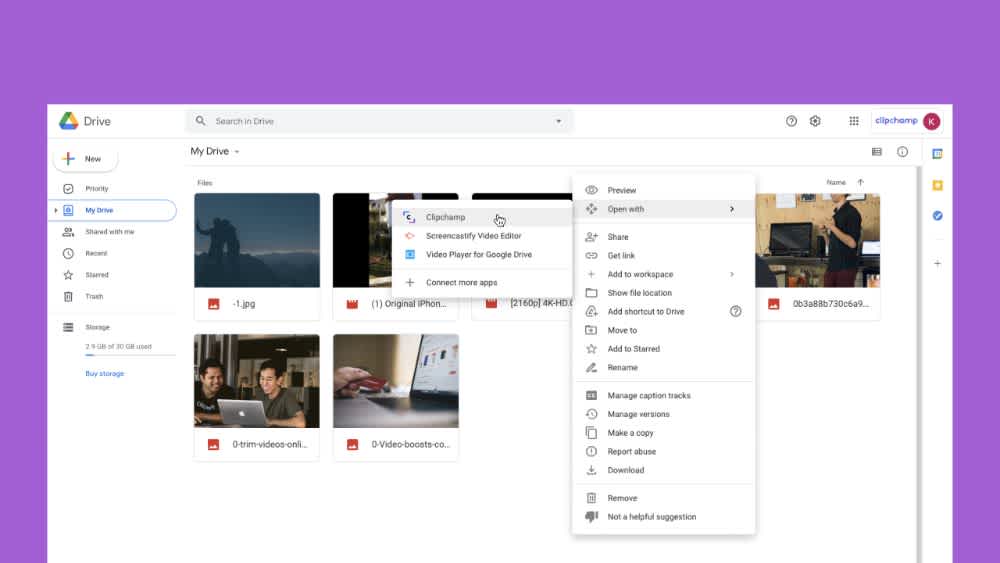Click the Google Drive logo
Viewport: 1000px width, 563px height.
69,121
